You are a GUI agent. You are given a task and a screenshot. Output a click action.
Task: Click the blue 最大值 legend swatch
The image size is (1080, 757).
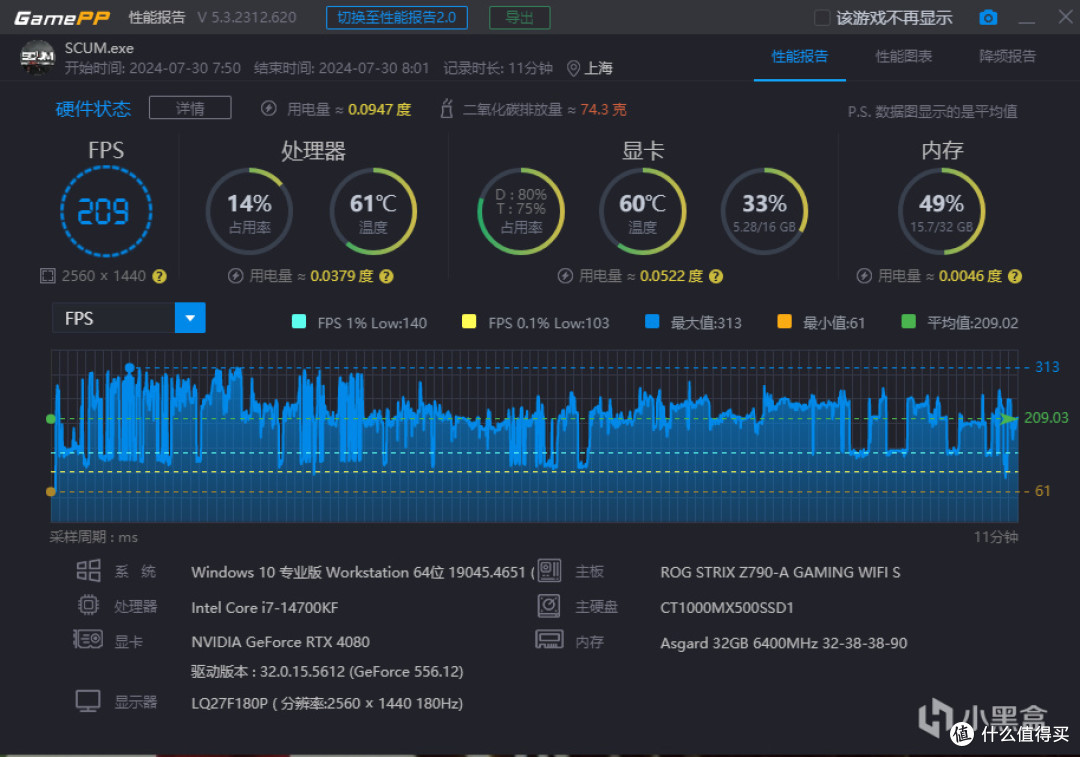652,322
